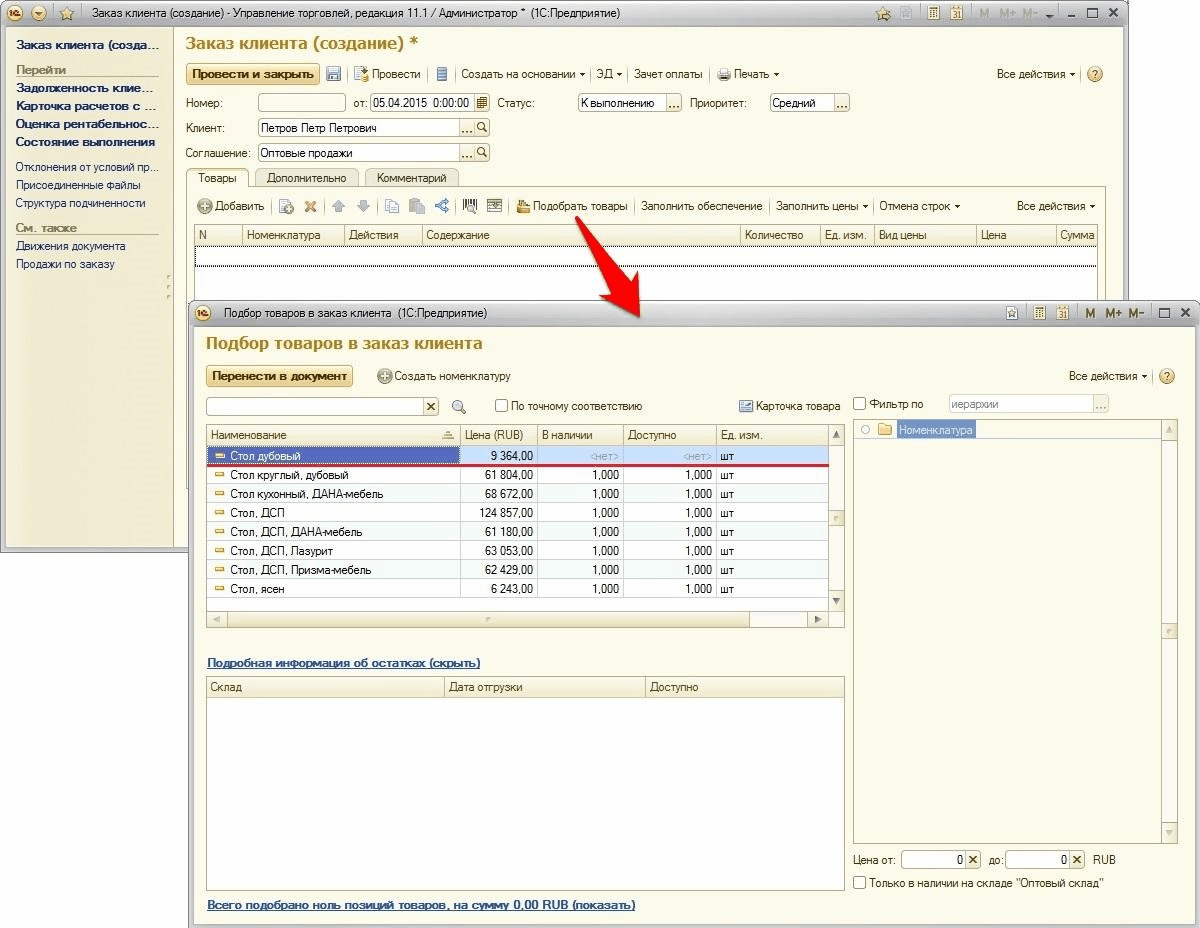Viewport: 1200px width, 928px height.
Task: Click red X delete row icon
Action: pos(310,206)
